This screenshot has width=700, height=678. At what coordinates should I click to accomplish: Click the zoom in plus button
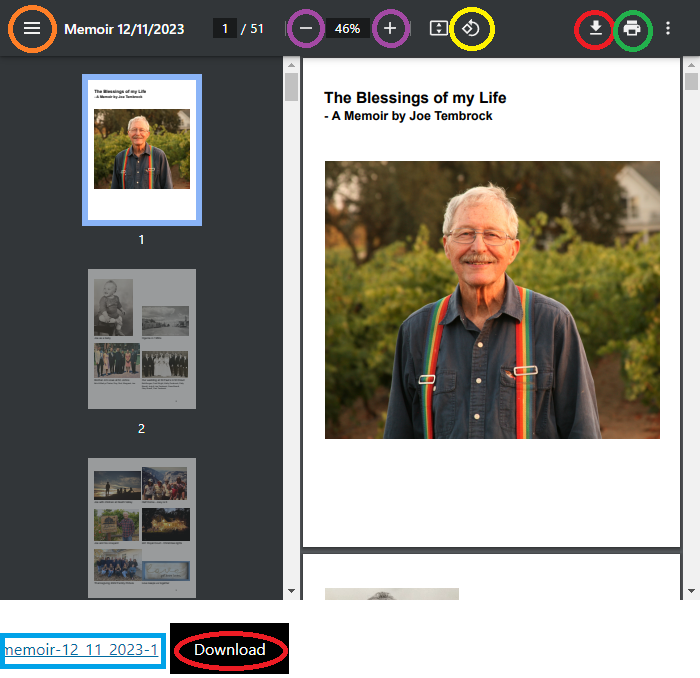pyautogui.click(x=390, y=29)
